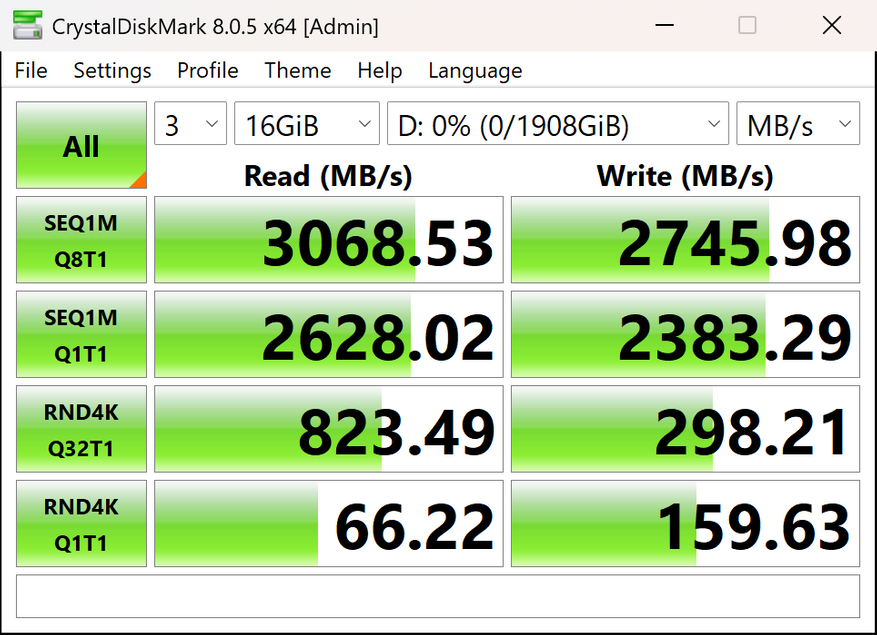Viewport: 877px width, 635px height.
Task: Open the MB/s unit dropdown
Action: click(798, 123)
